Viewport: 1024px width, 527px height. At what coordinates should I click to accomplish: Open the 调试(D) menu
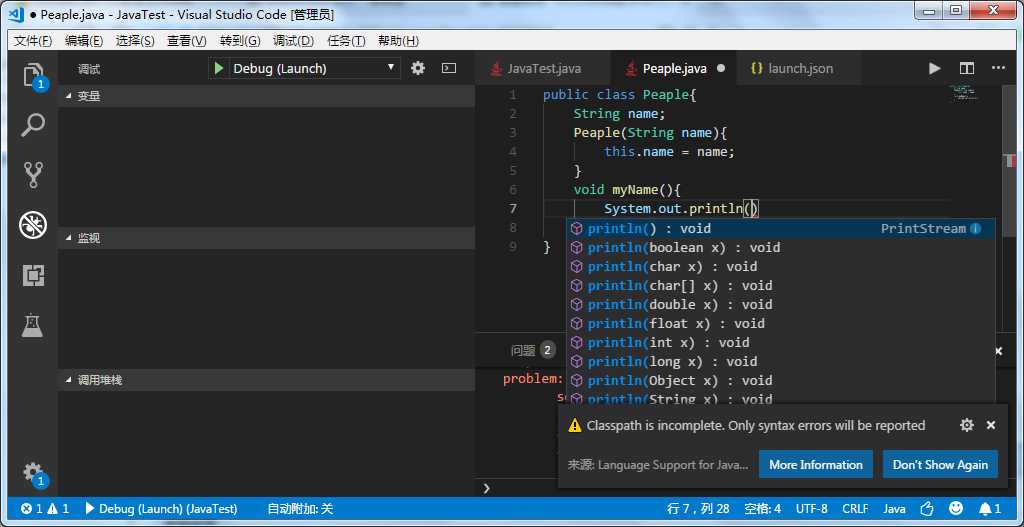pos(293,41)
